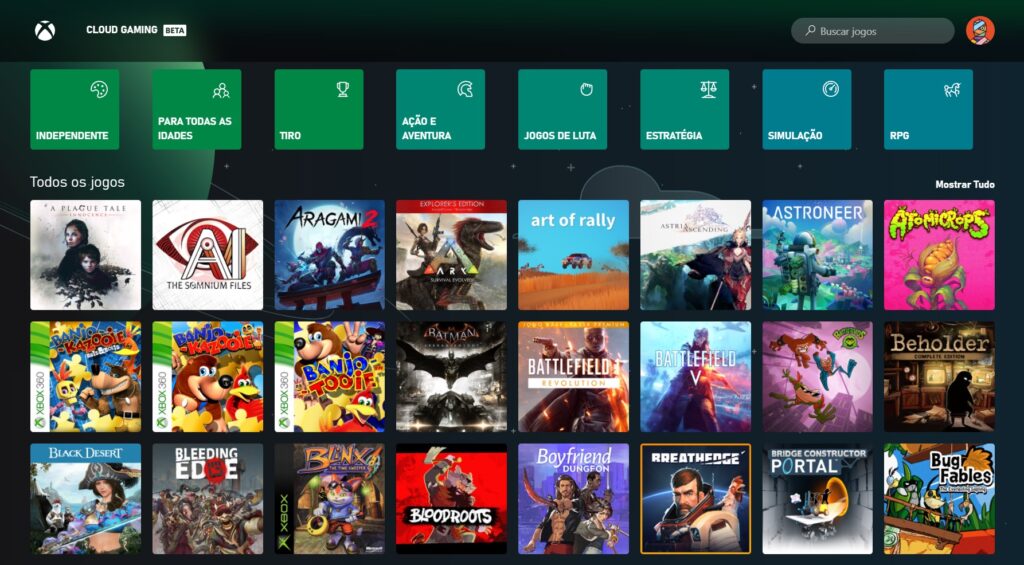Viewport: 1024px width, 565px height.
Task: Select the Bleeding Edge game tile
Action: click(x=208, y=499)
